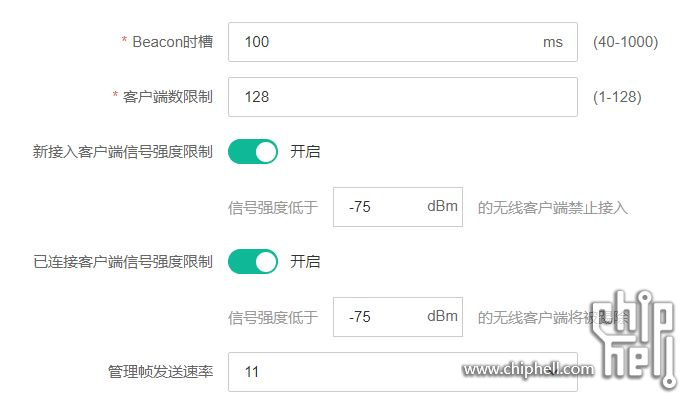Disable the new-client signal strength limit toggle
This screenshot has width=690, height=404.
coord(253,152)
